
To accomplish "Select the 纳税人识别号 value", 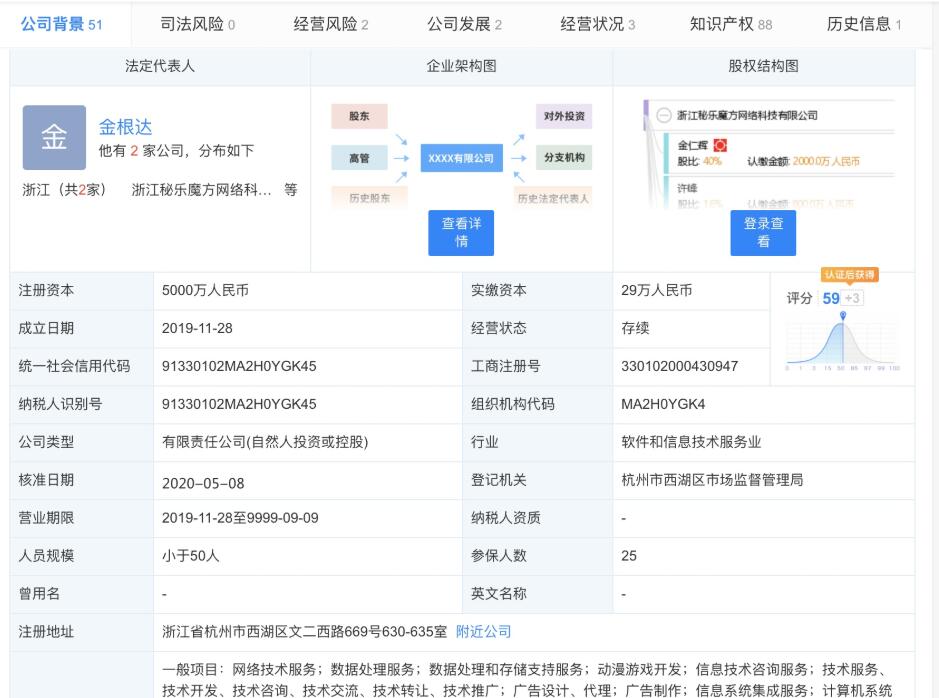I will 239,404.
